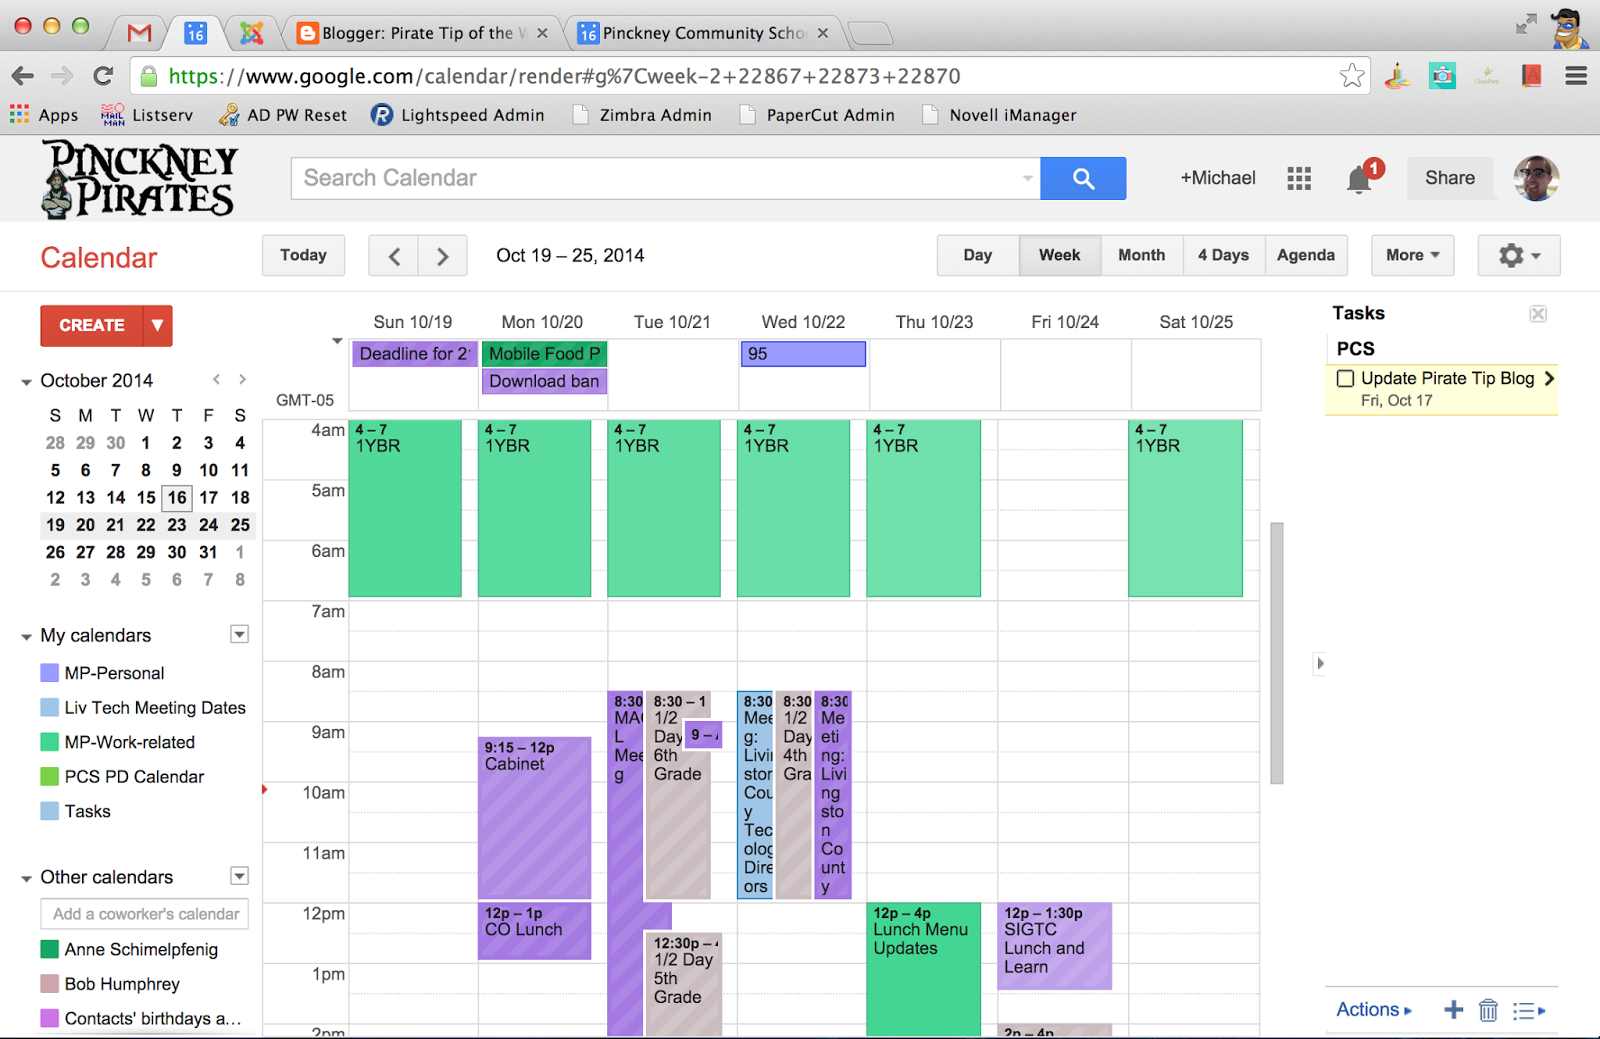Click Add a coworker's calendar field

tap(144, 914)
